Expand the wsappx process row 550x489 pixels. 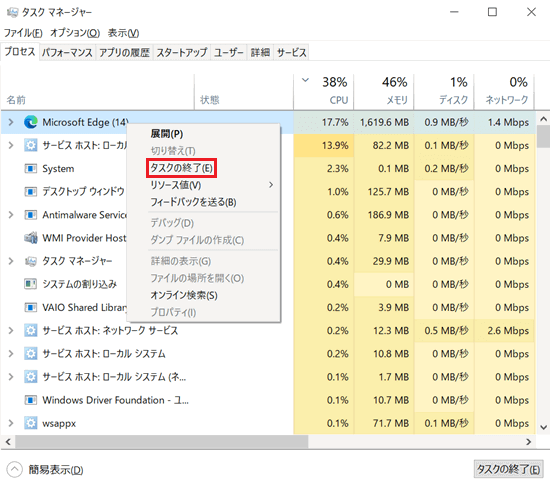click(x=11, y=423)
